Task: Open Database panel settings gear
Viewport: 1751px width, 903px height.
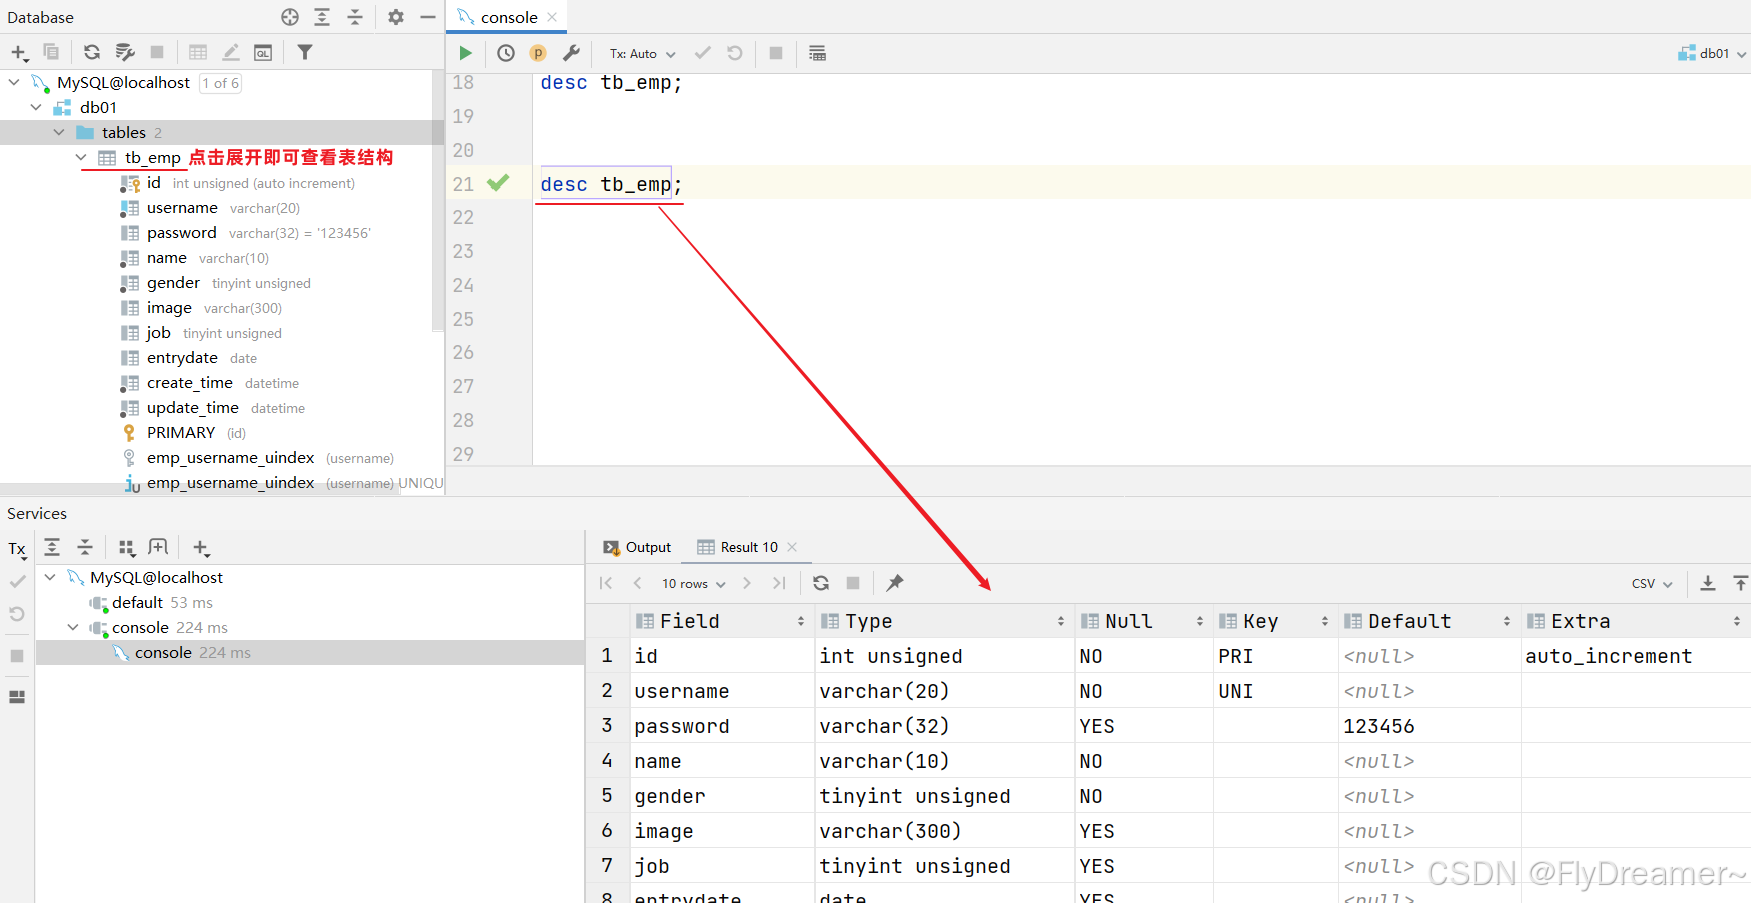Action: click(396, 17)
